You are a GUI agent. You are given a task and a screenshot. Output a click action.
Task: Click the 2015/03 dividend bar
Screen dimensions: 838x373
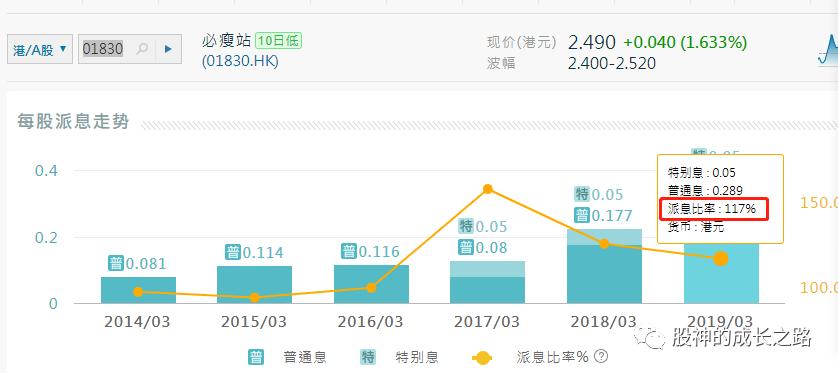click(254, 285)
